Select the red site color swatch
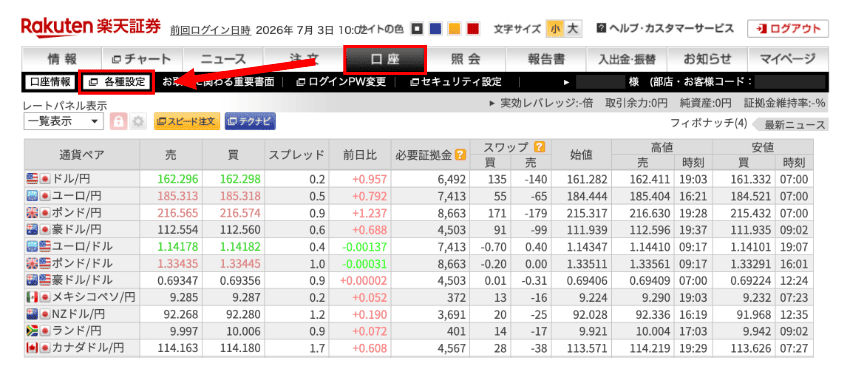The height and width of the screenshot is (372, 850). tap(473, 28)
